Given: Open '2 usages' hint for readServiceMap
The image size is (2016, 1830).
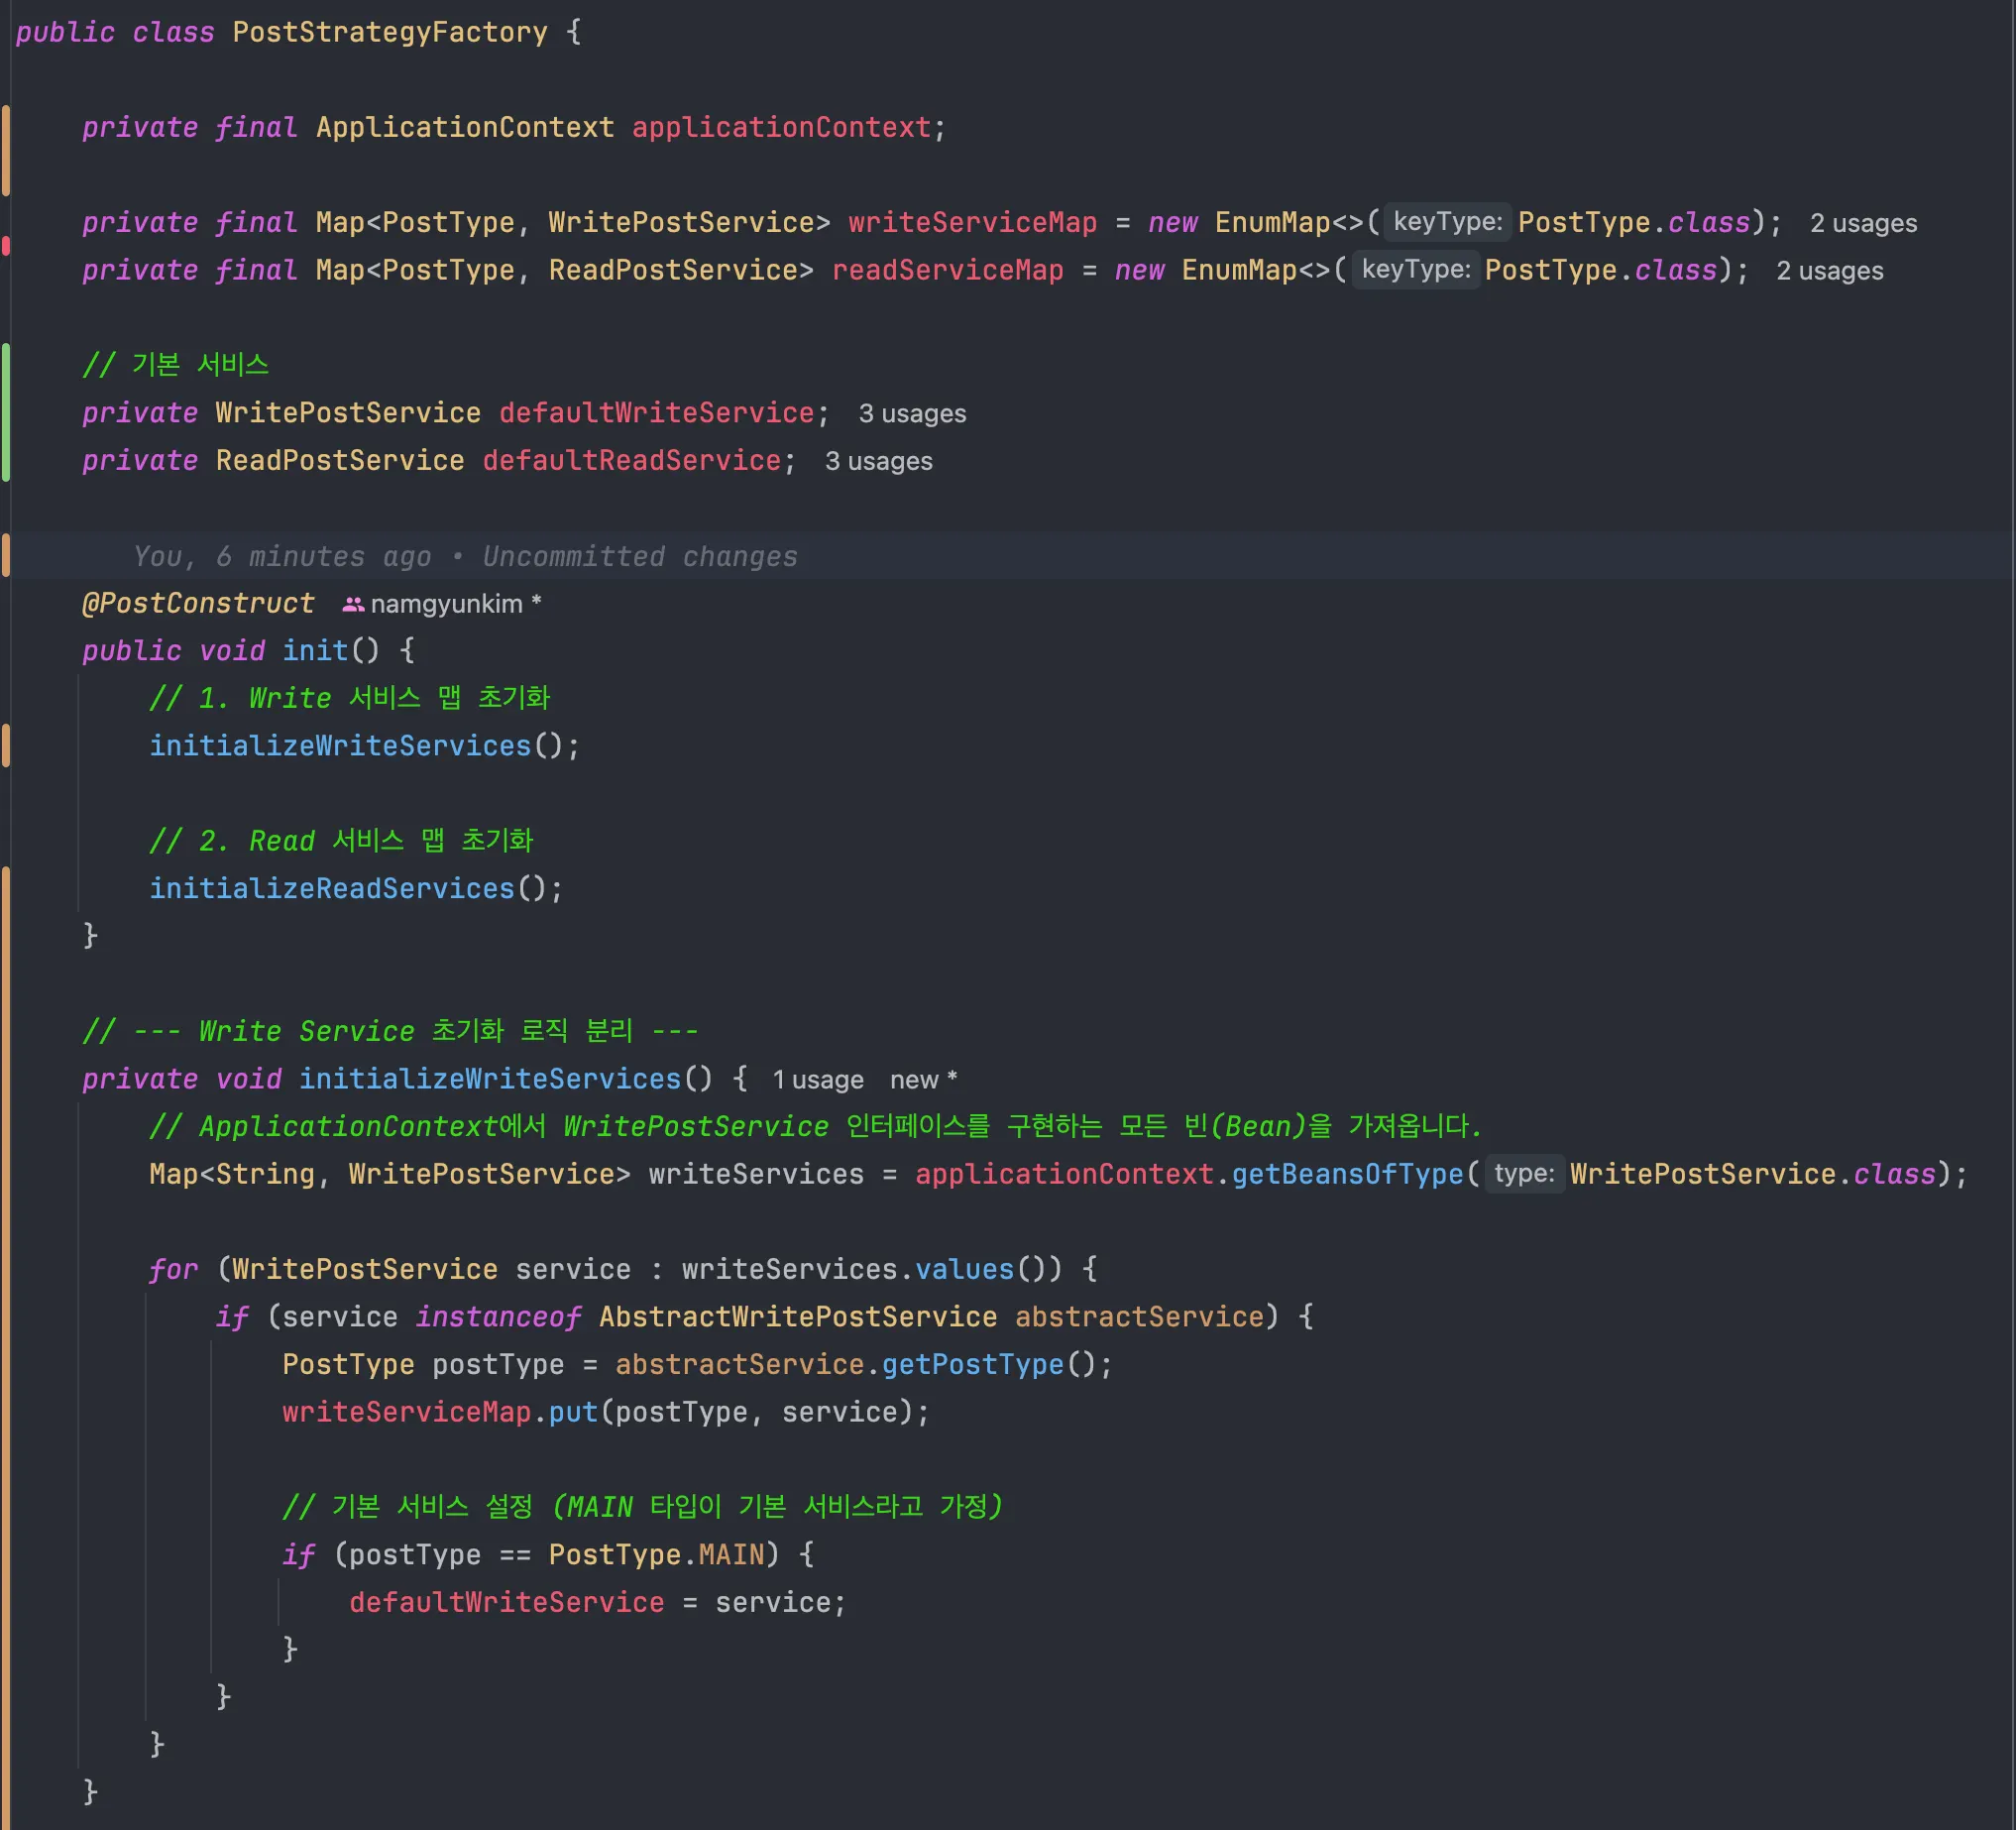Looking at the screenshot, I should click(x=1829, y=271).
